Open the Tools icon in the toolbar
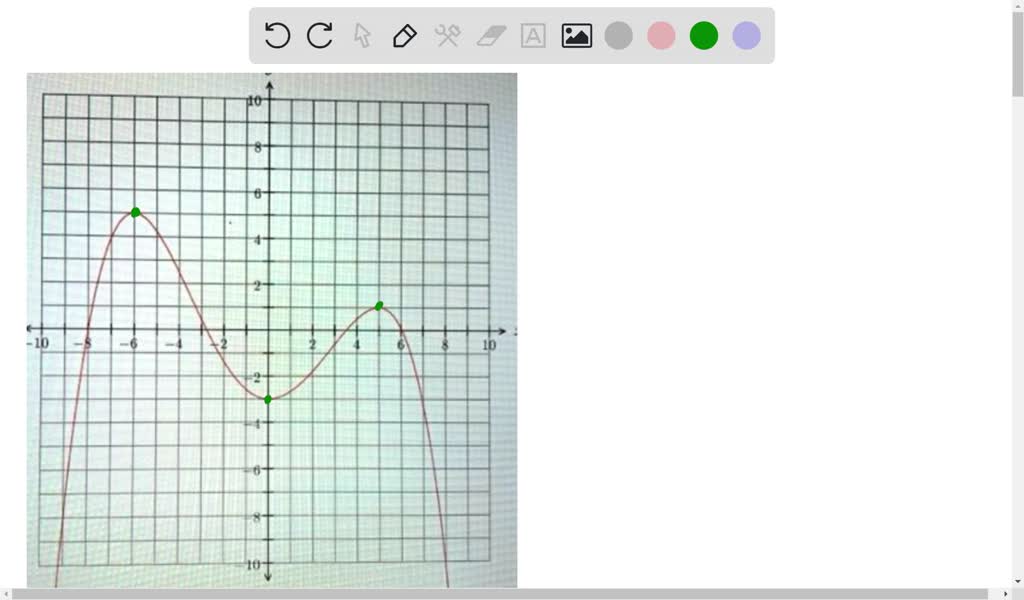1024x600 pixels. (x=446, y=35)
